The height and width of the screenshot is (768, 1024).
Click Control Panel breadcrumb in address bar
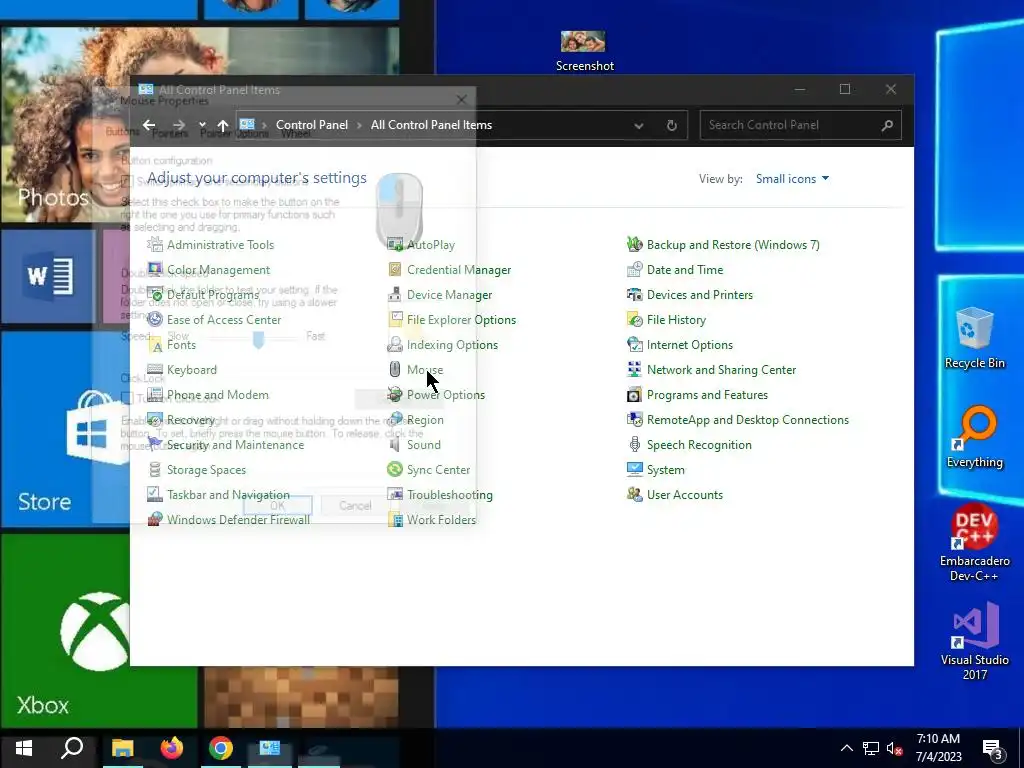pos(312,125)
